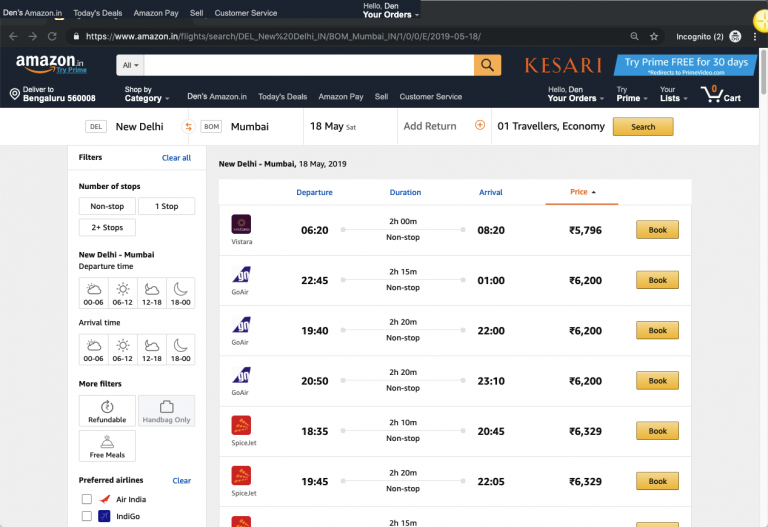Click GoAir logo on the 22:45 flight
The width and height of the screenshot is (768, 527).
[x=241, y=275]
